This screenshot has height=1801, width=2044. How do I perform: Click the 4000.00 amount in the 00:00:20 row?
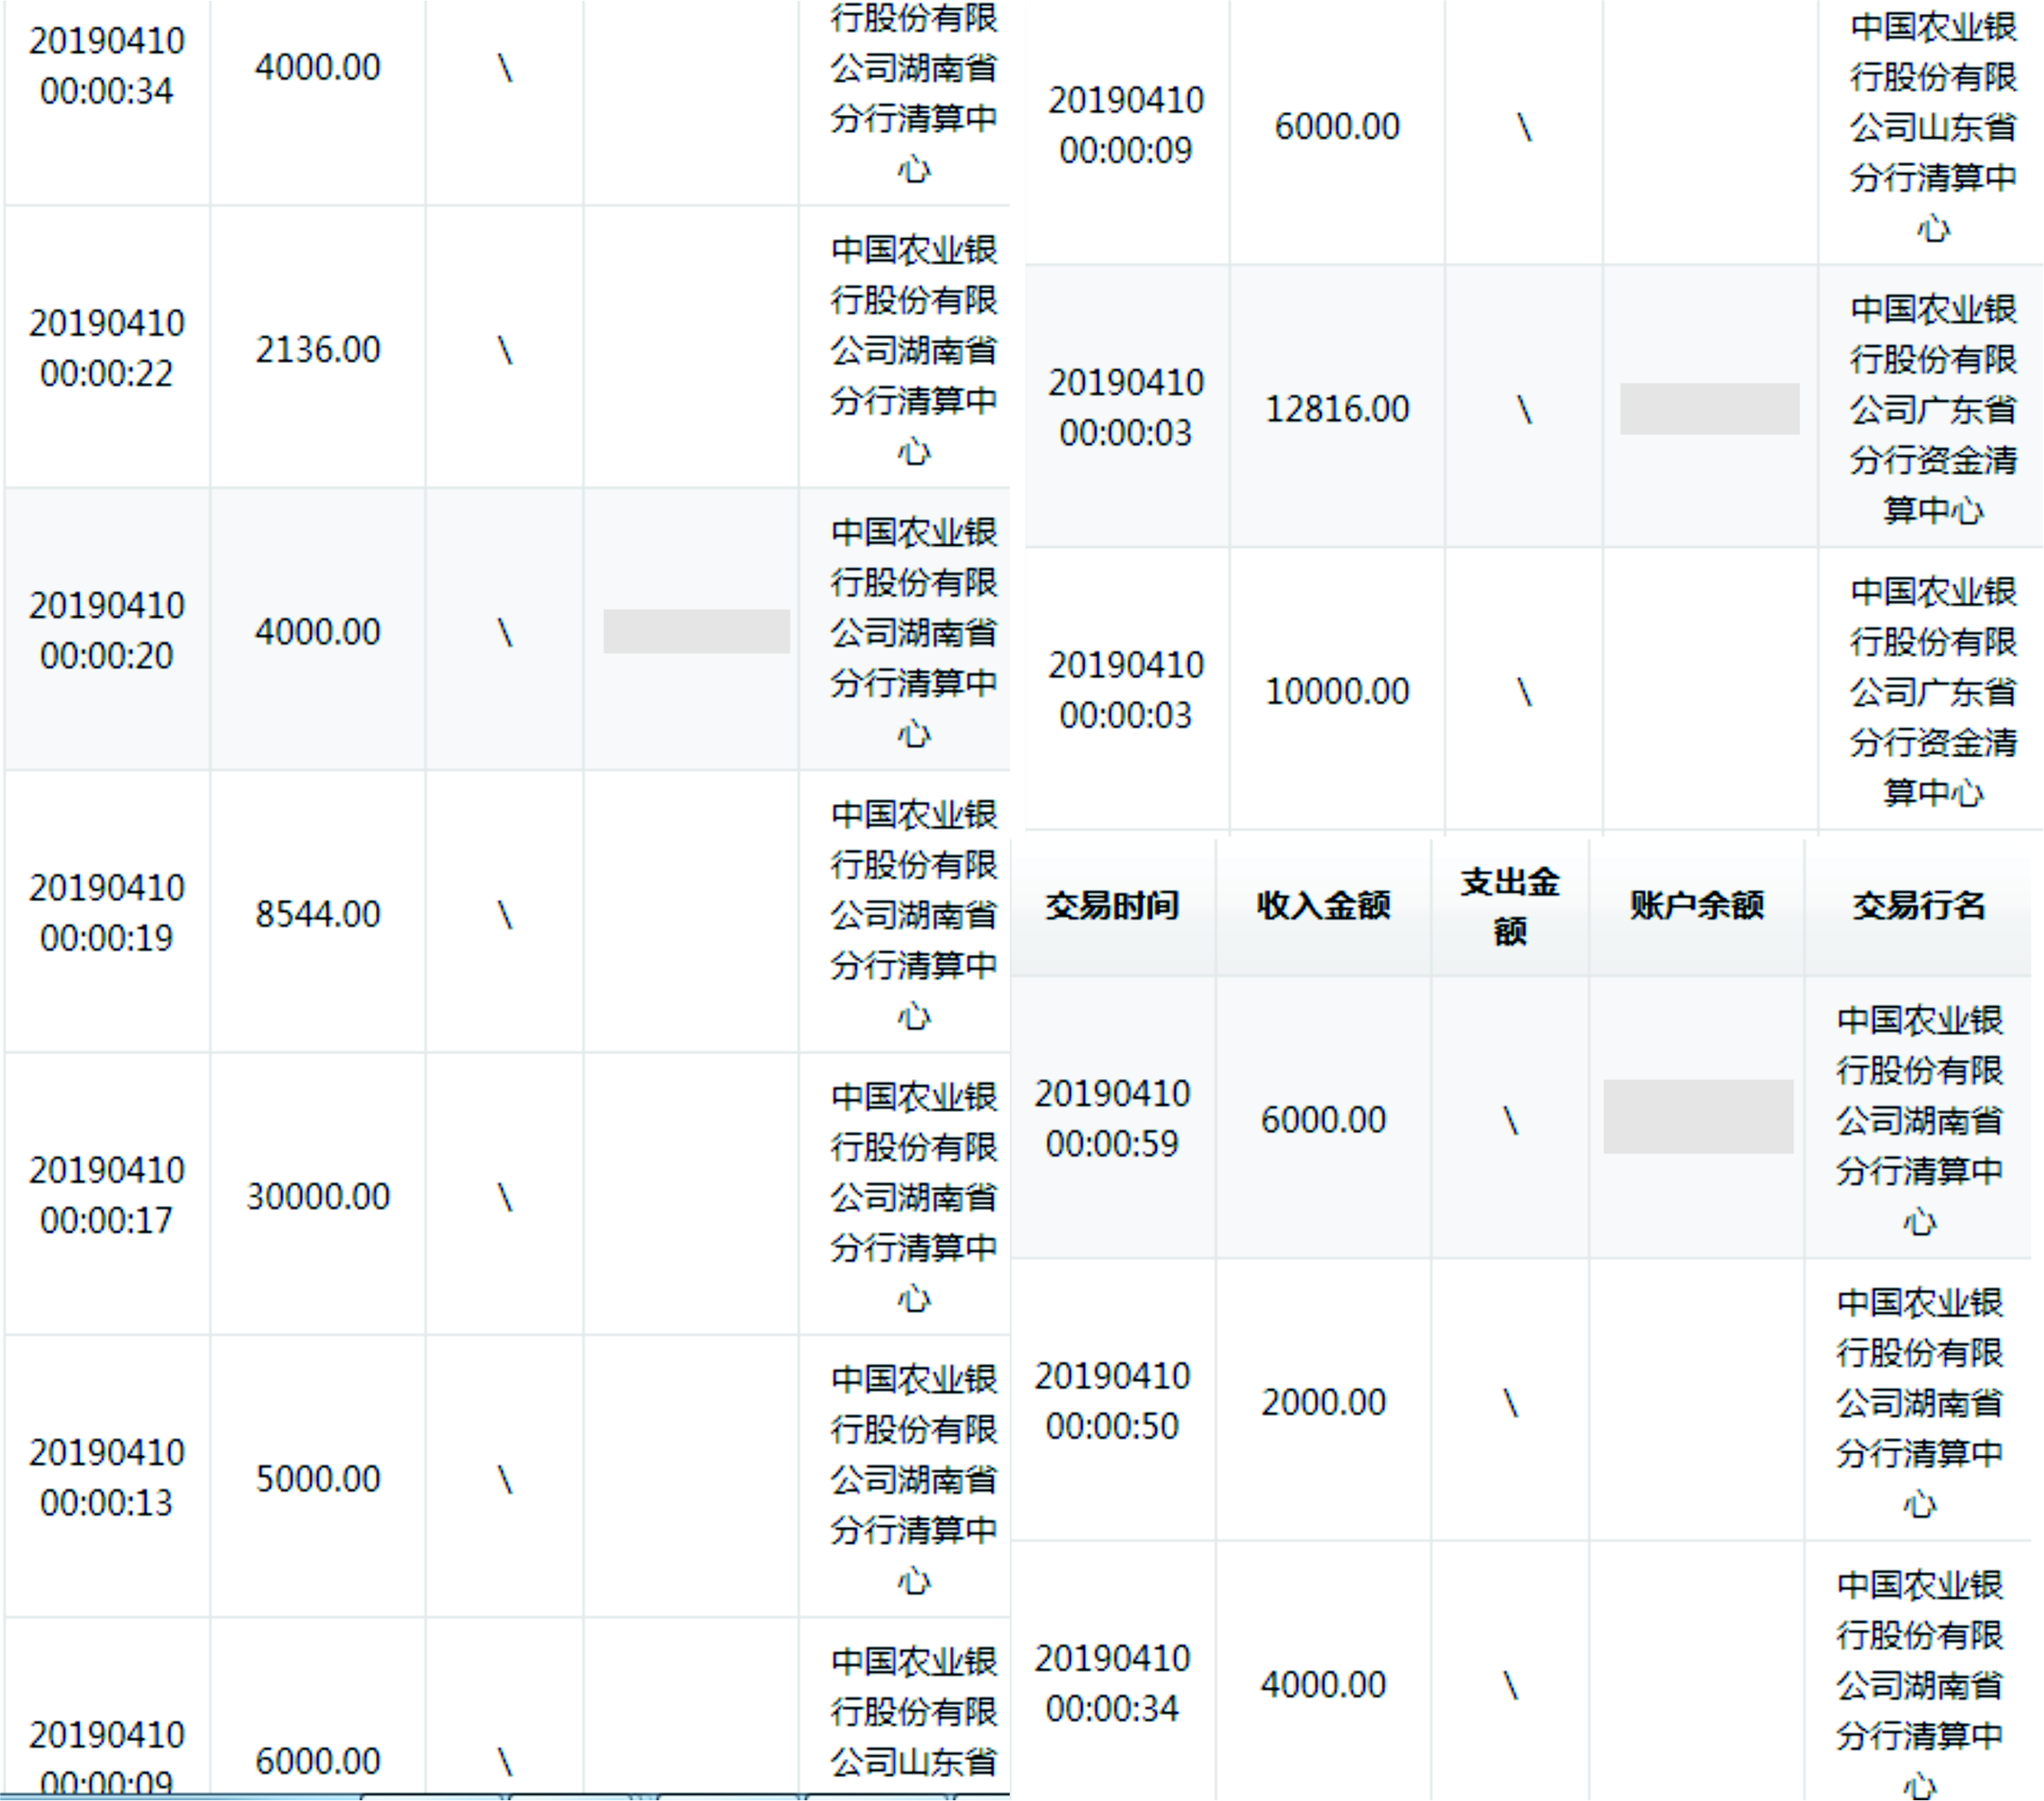pos(318,632)
